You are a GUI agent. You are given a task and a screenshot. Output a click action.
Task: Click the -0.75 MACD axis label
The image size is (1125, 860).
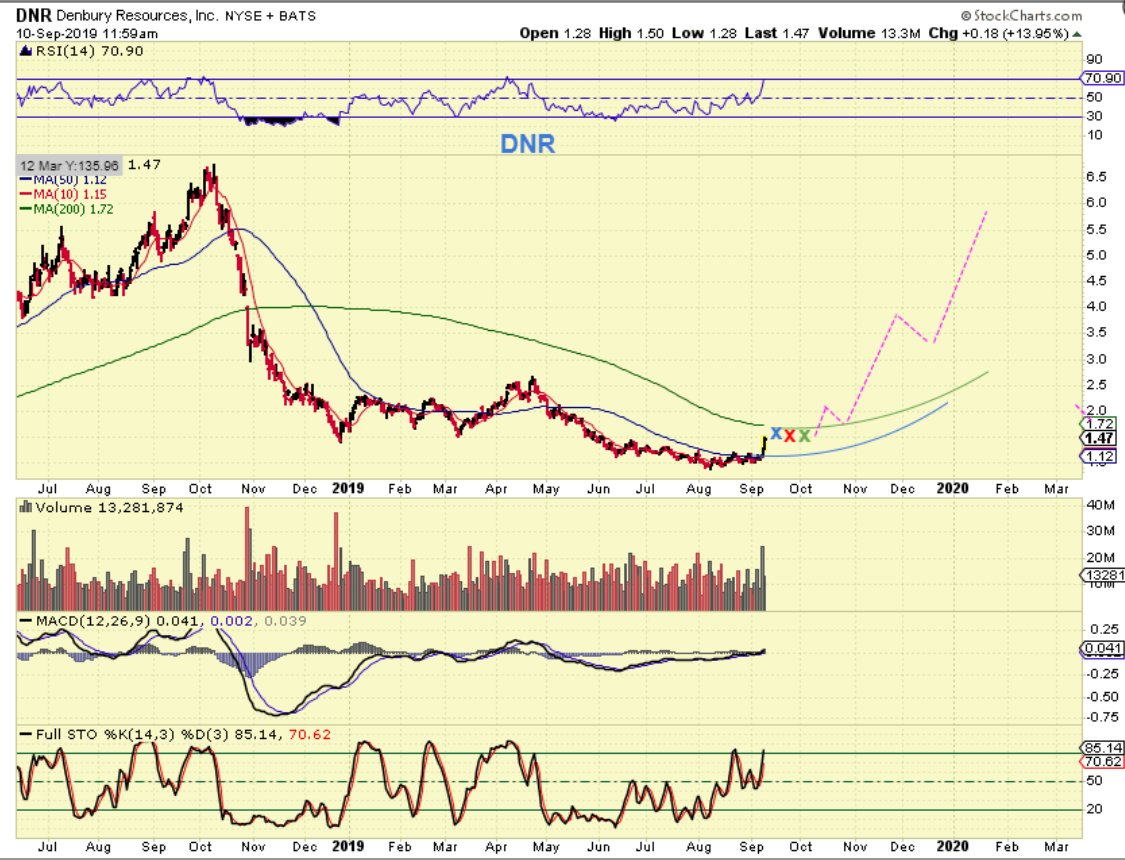[x=1102, y=717]
